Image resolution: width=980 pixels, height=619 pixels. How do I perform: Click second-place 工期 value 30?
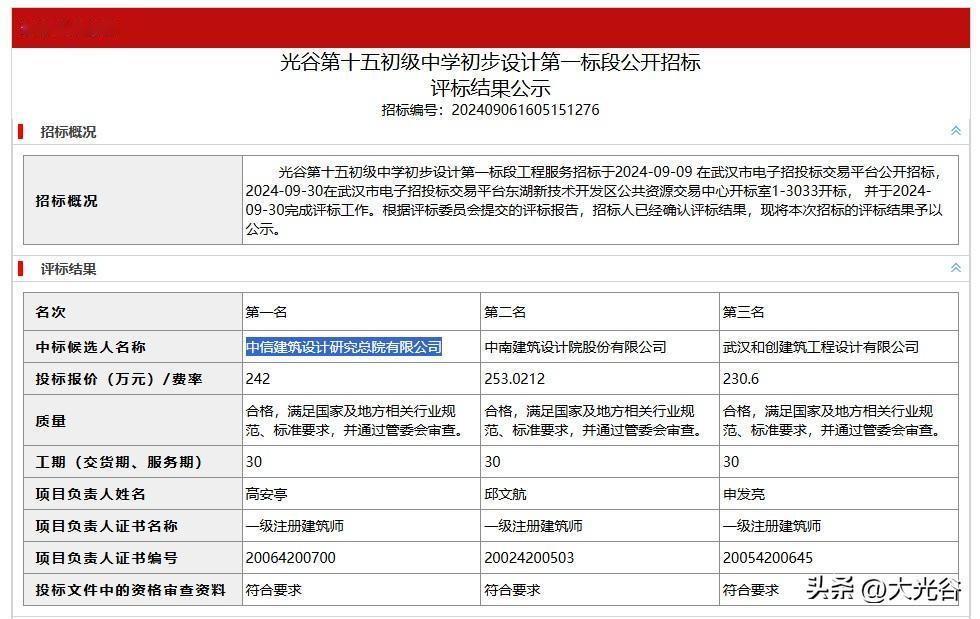click(x=492, y=462)
